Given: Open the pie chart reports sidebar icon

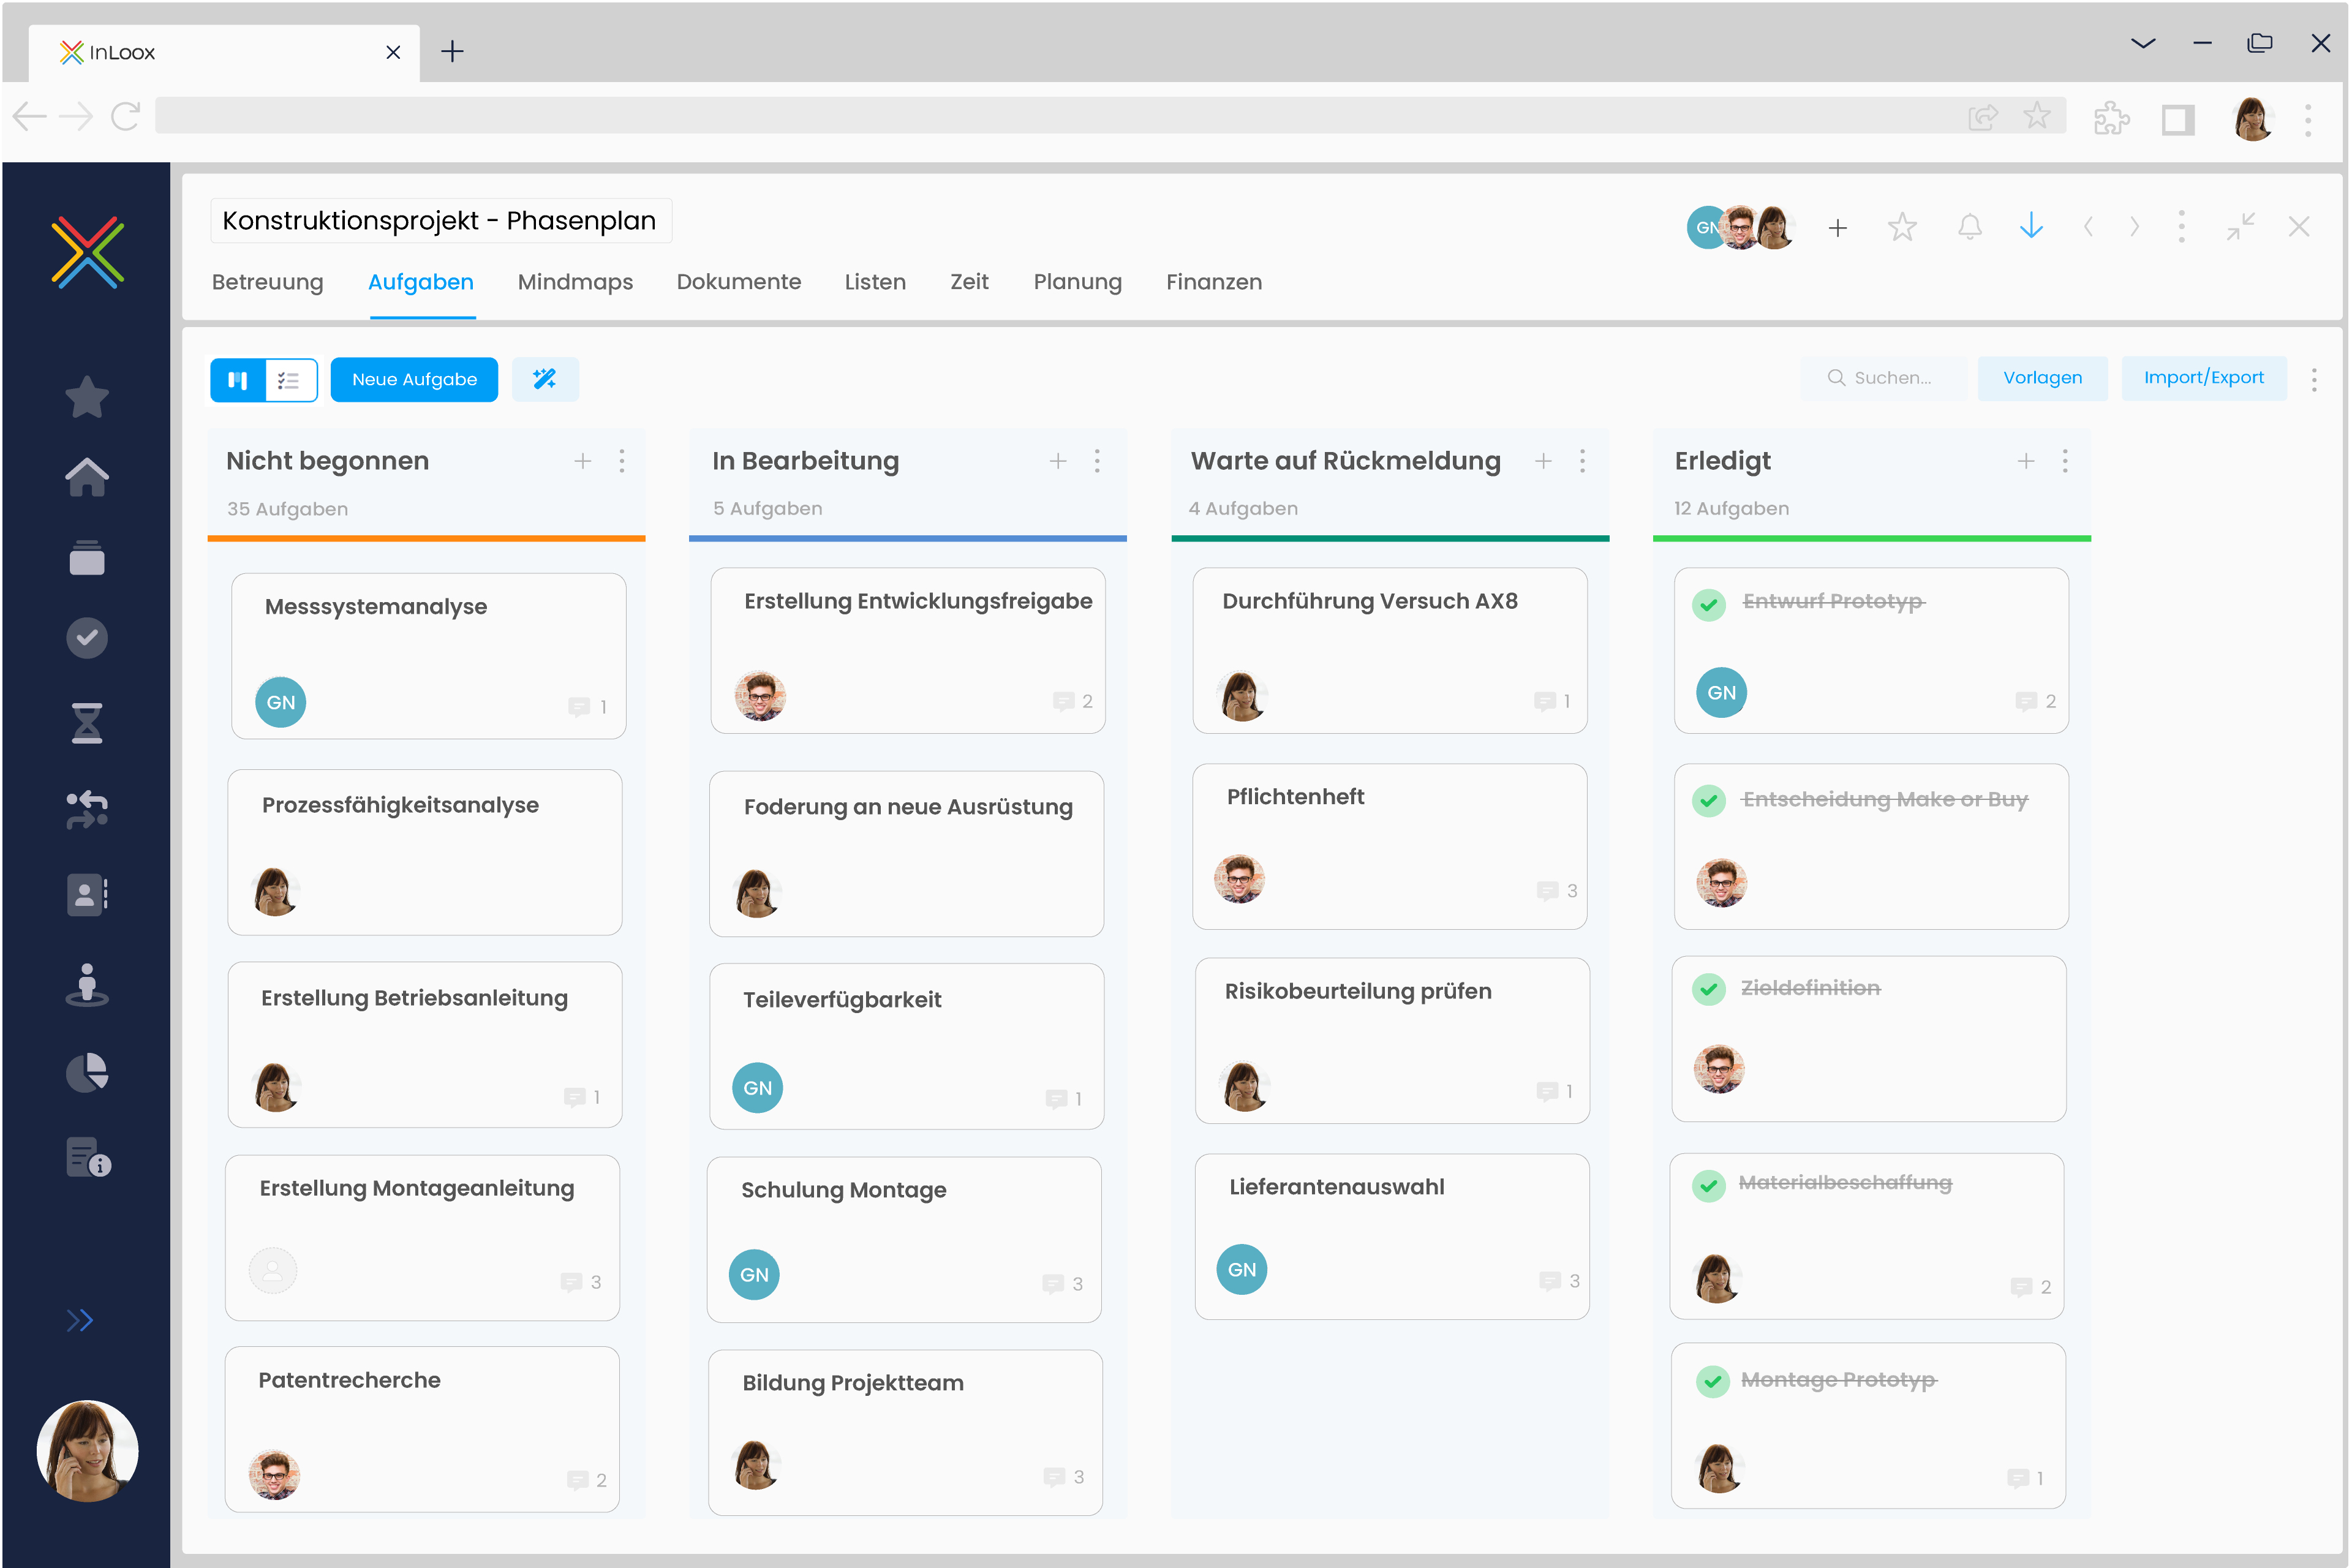Looking at the screenshot, I should point(87,1072).
